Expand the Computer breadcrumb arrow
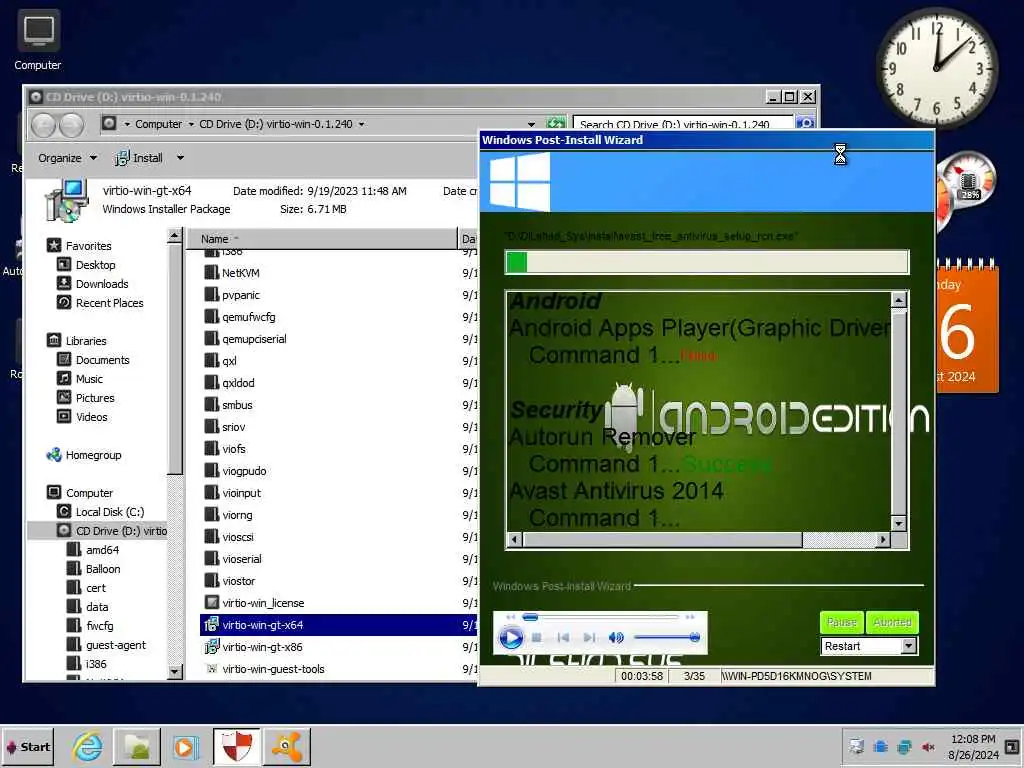The width and height of the screenshot is (1024, 768). (191, 124)
